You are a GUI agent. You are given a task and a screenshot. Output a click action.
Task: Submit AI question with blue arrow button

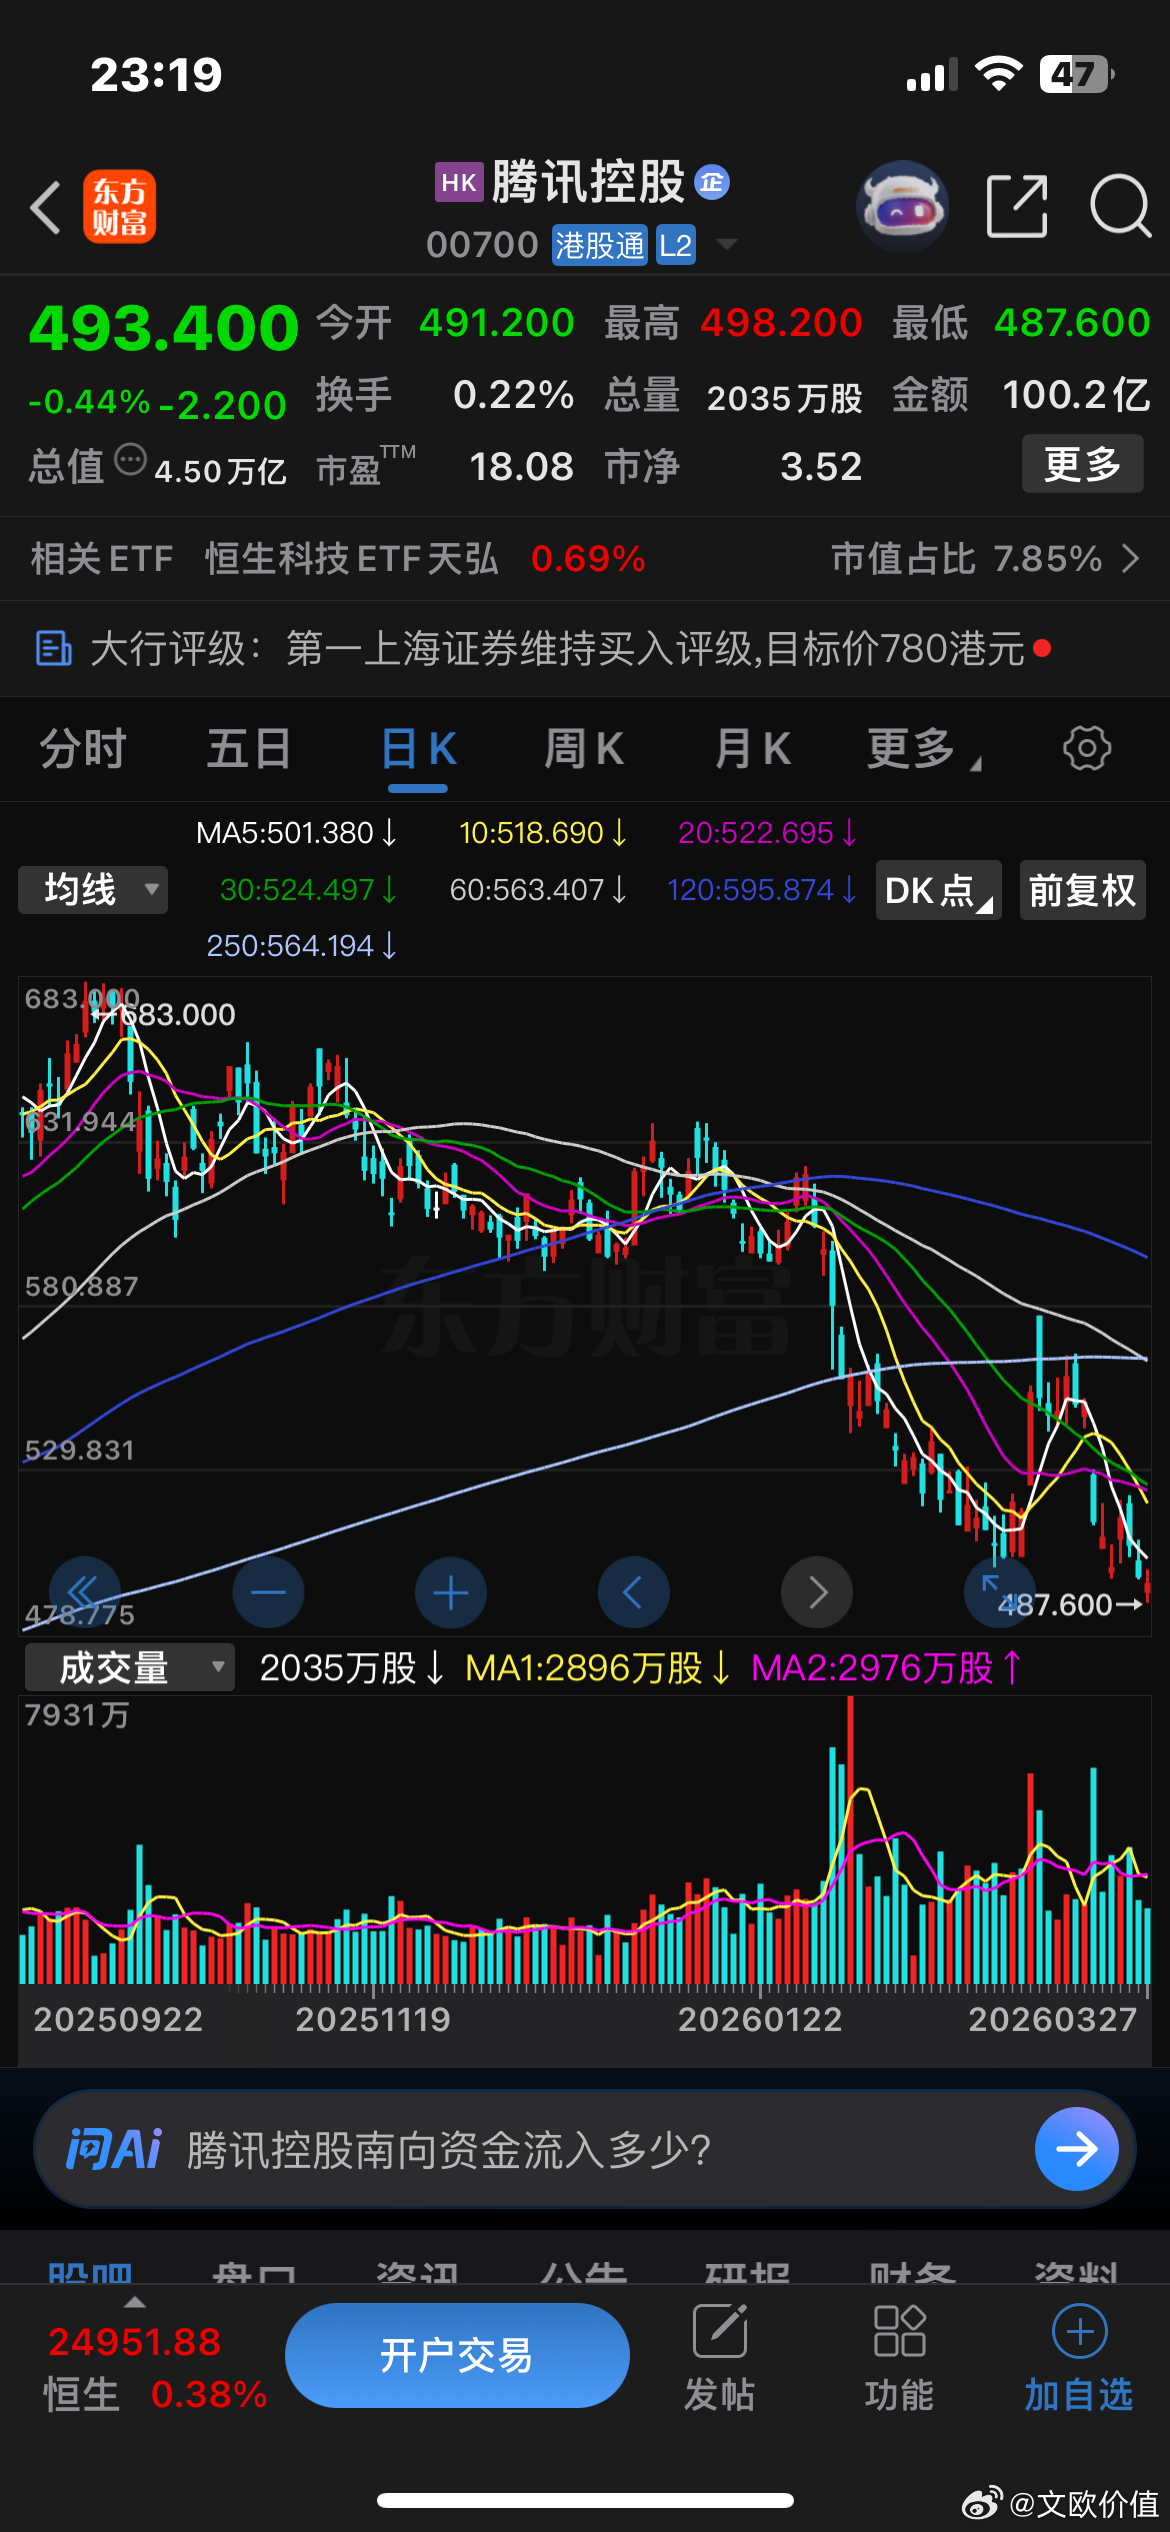click(x=1077, y=2149)
